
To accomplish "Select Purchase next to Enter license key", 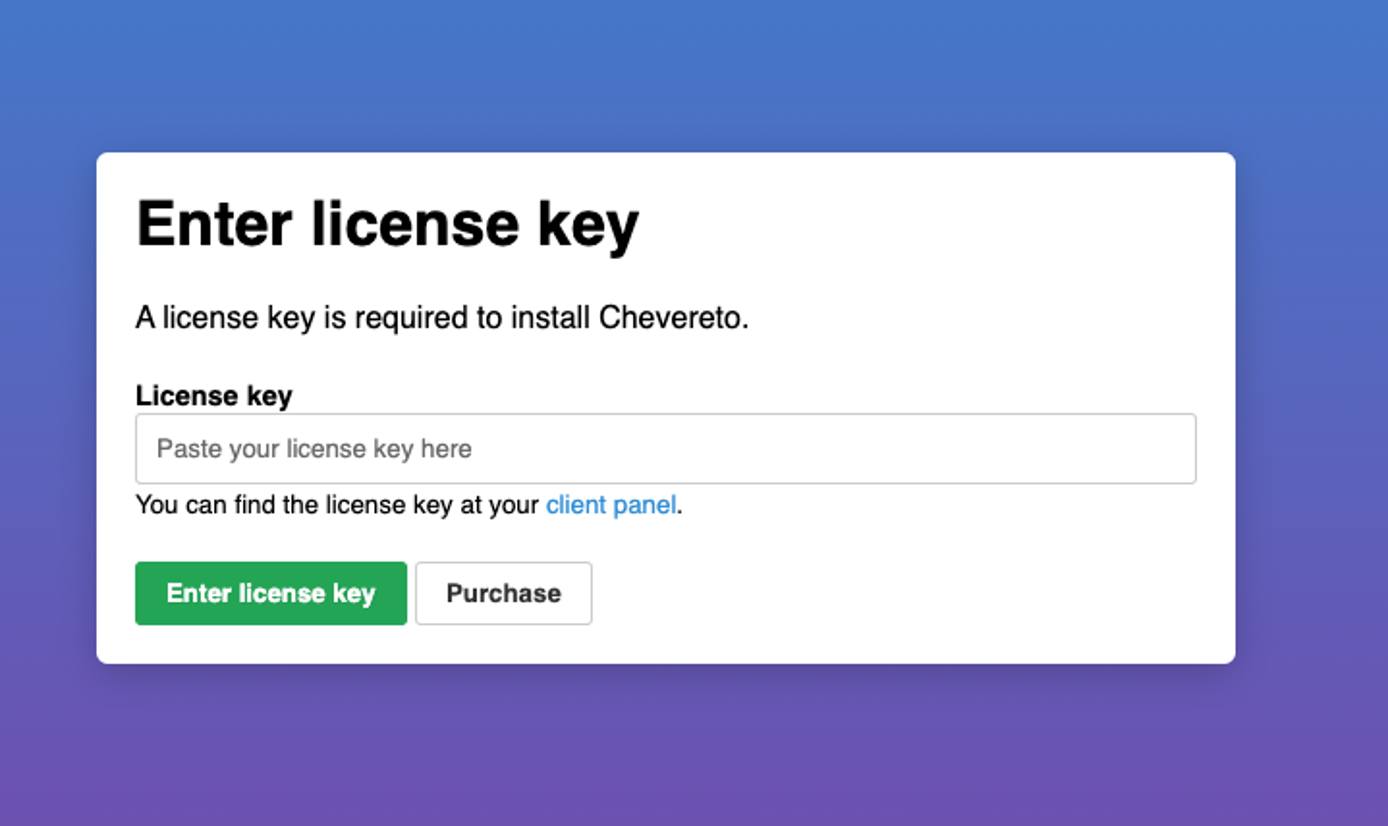I will pos(503,593).
